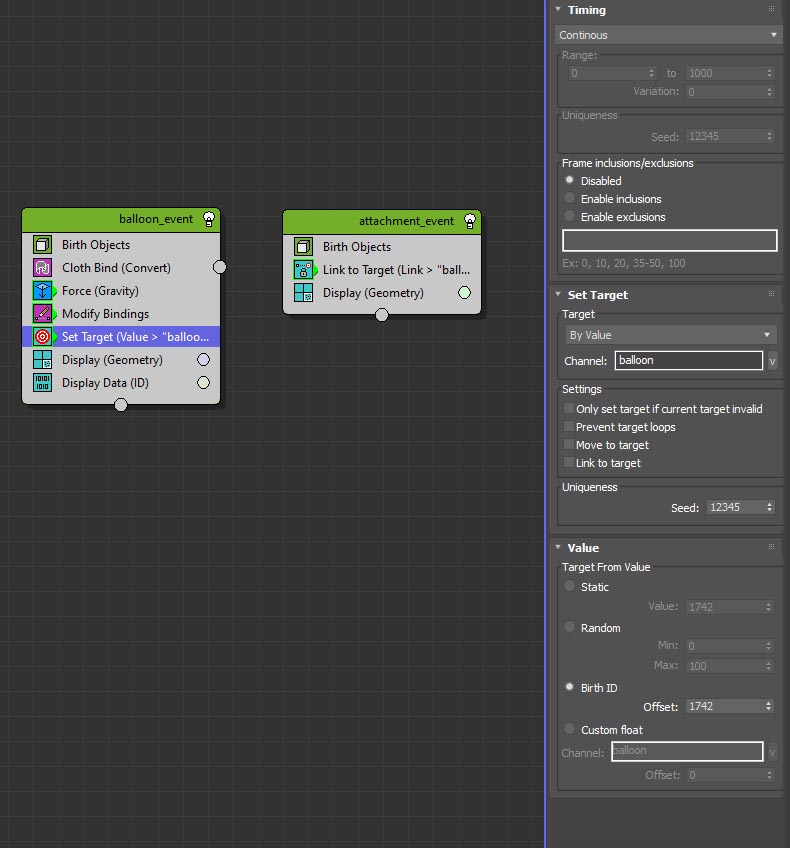Select the Set Target operator icon
The height and width of the screenshot is (848, 790).
(x=42, y=337)
